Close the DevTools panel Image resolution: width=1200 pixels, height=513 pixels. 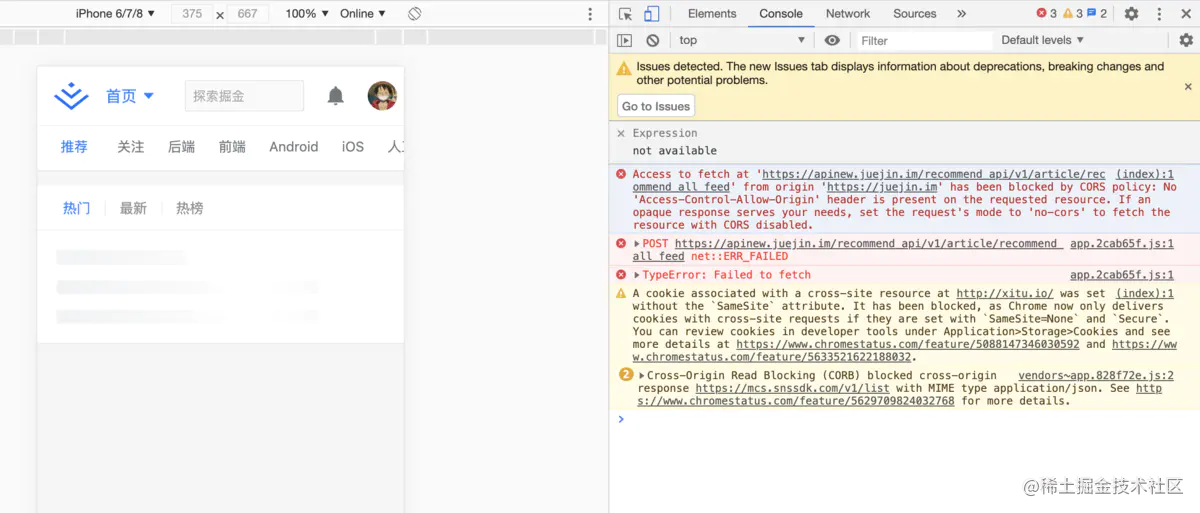pos(1185,14)
